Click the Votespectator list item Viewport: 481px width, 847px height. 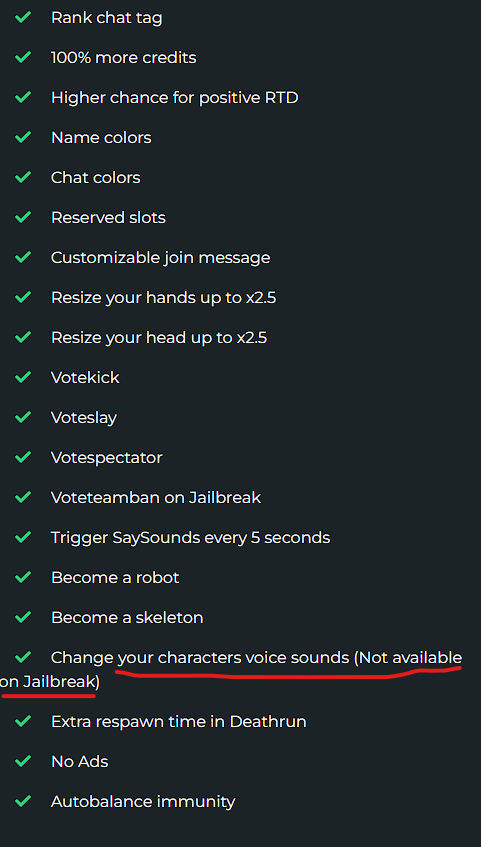[x=106, y=458]
